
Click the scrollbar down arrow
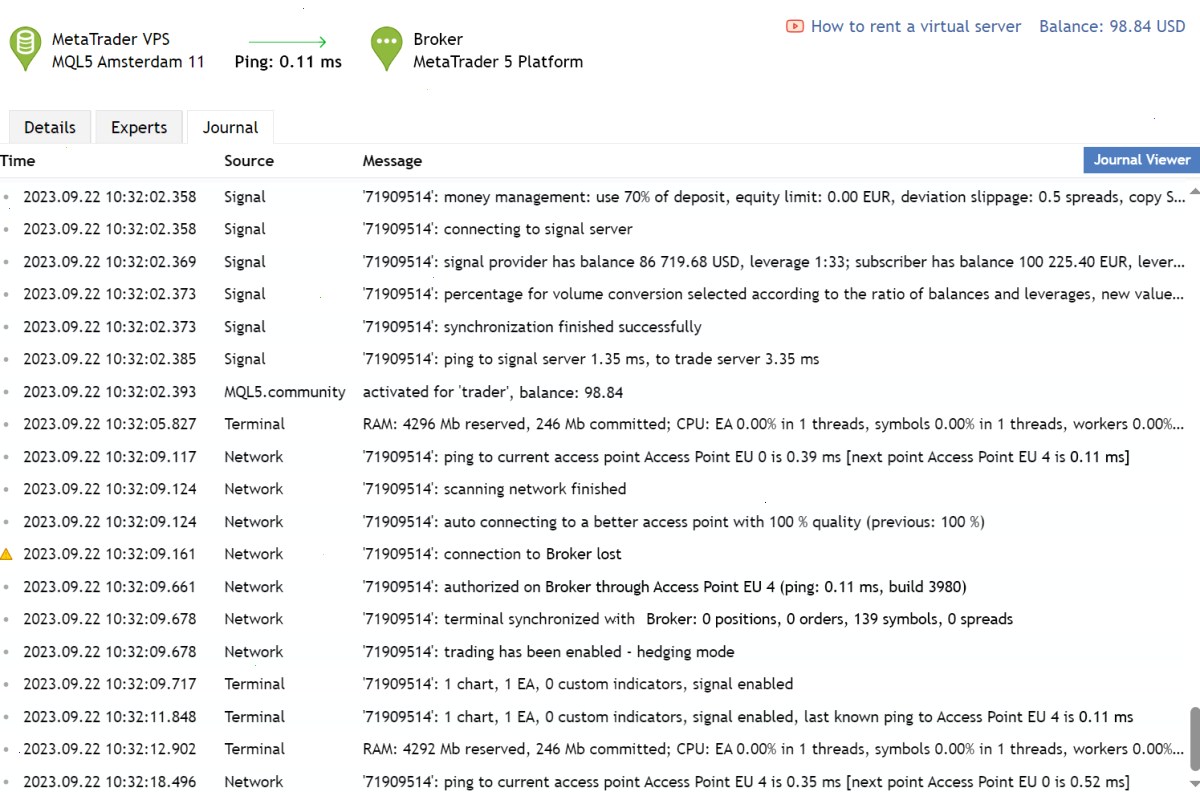(x=1194, y=783)
